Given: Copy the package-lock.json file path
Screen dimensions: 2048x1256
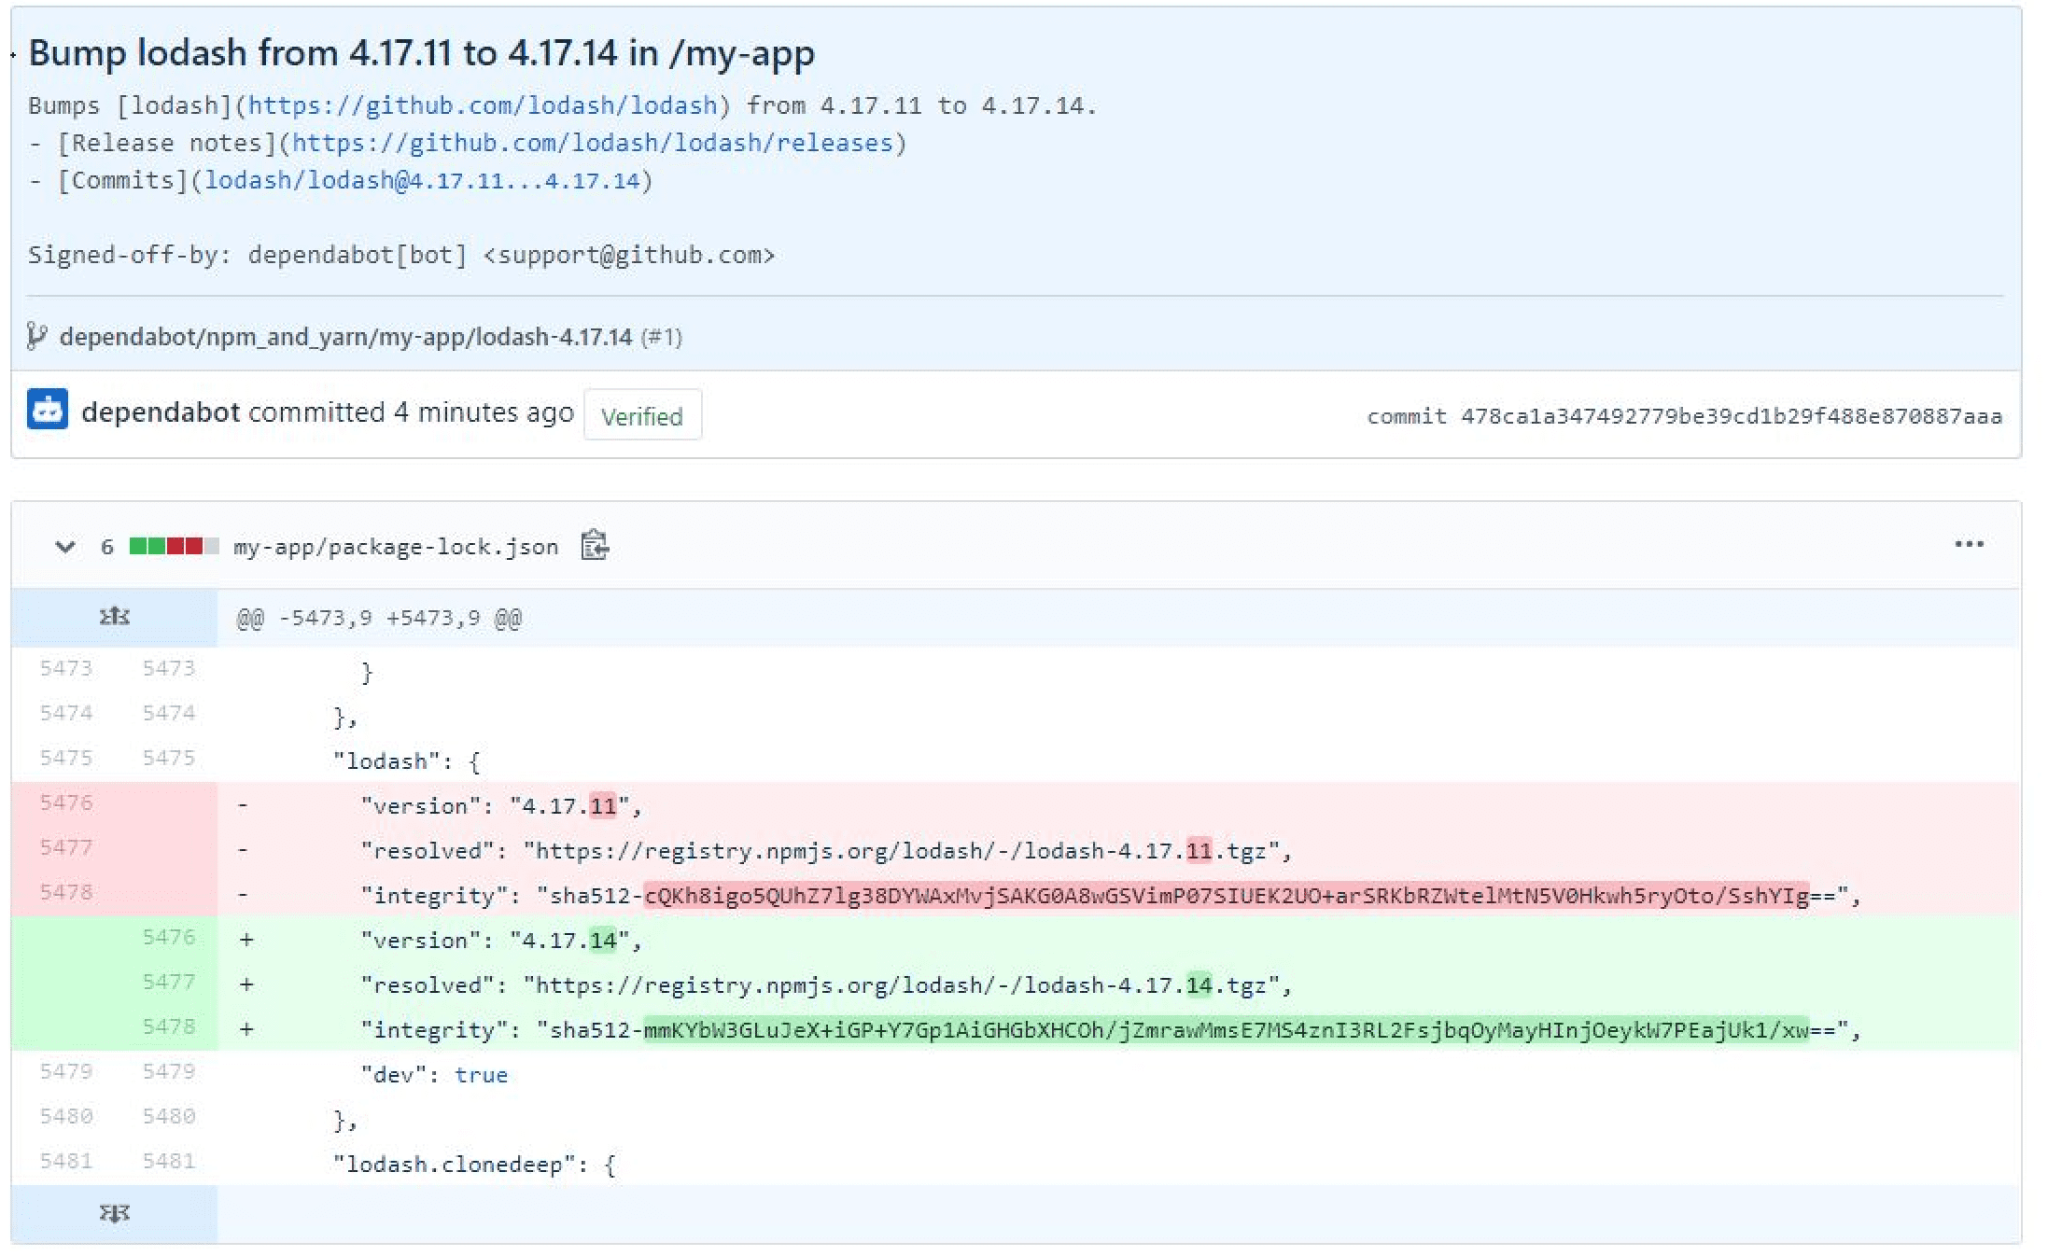Looking at the screenshot, I should pyautogui.click(x=595, y=545).
